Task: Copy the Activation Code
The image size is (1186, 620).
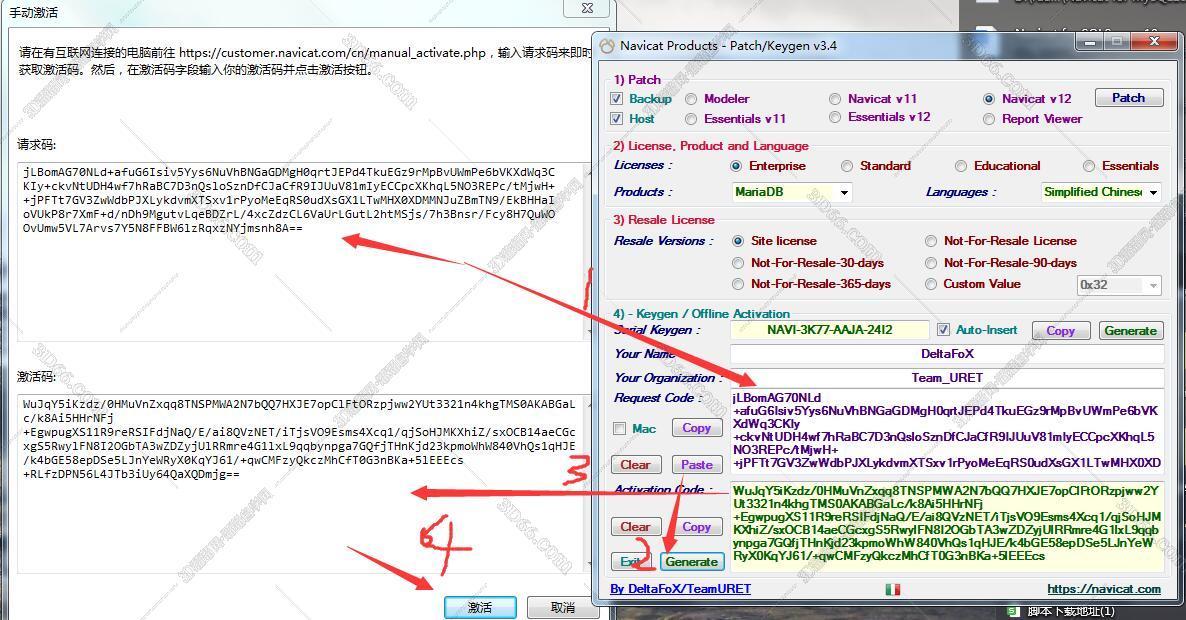Action: click(x=696, y=526)
